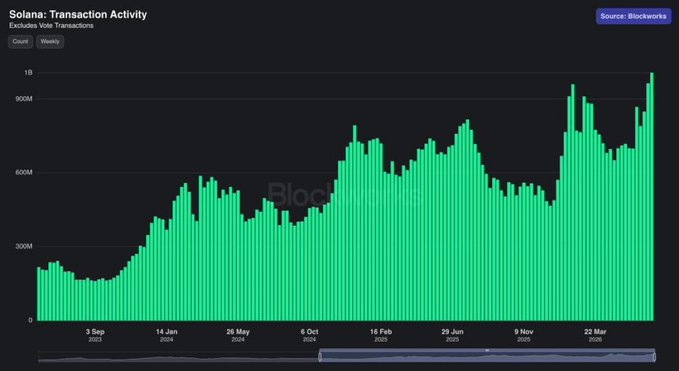Click the Excludes Vote Transactions subtitle
The height and width of the screenshot is (371, 679).
51,26
